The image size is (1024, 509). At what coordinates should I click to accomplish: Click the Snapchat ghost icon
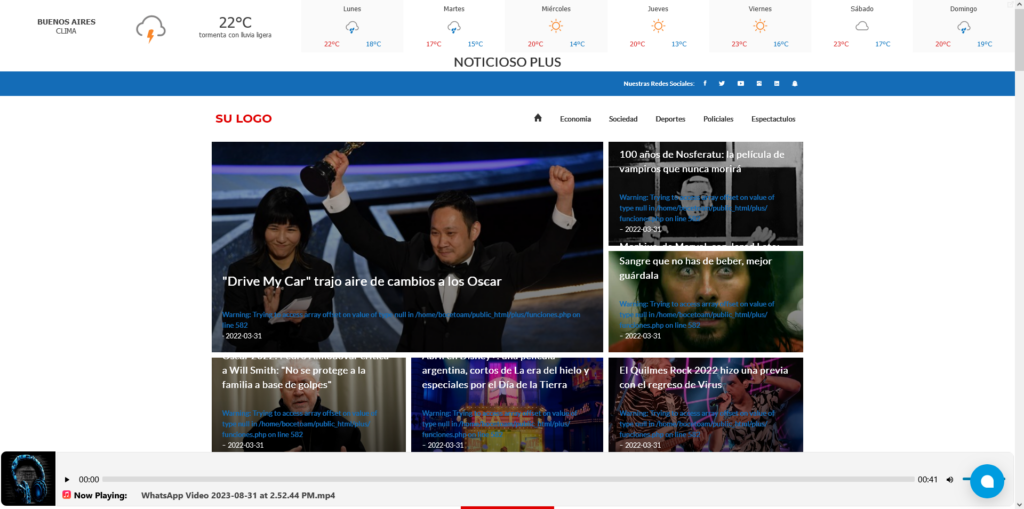pos(795,83)
